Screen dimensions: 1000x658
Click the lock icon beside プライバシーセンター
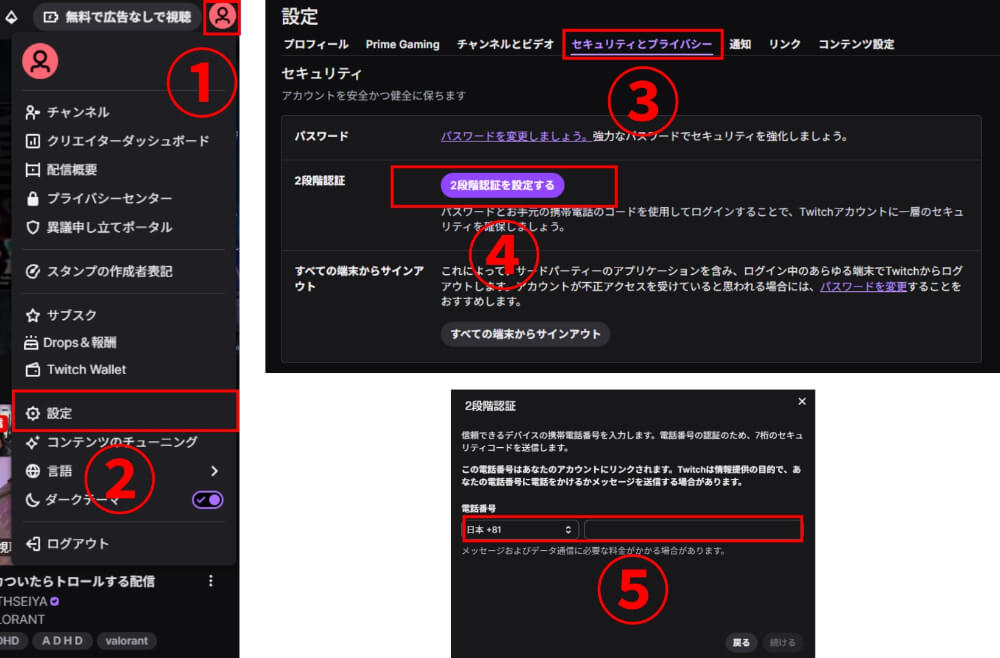click(33, 198)
